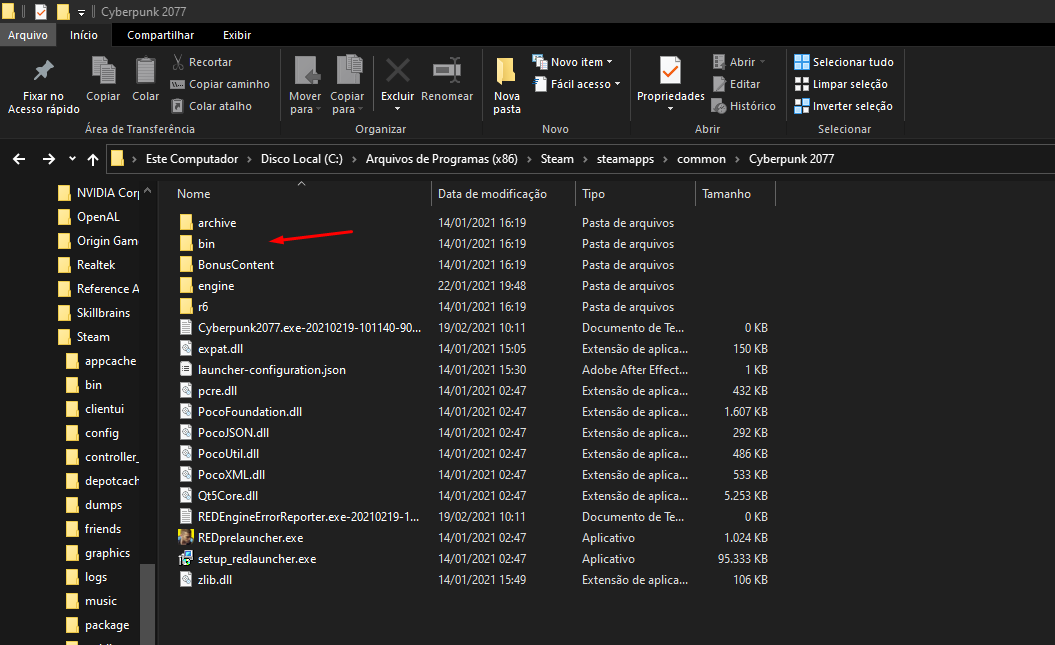
Task: Click Este Computador in the address bar
Action: [192, 159]
